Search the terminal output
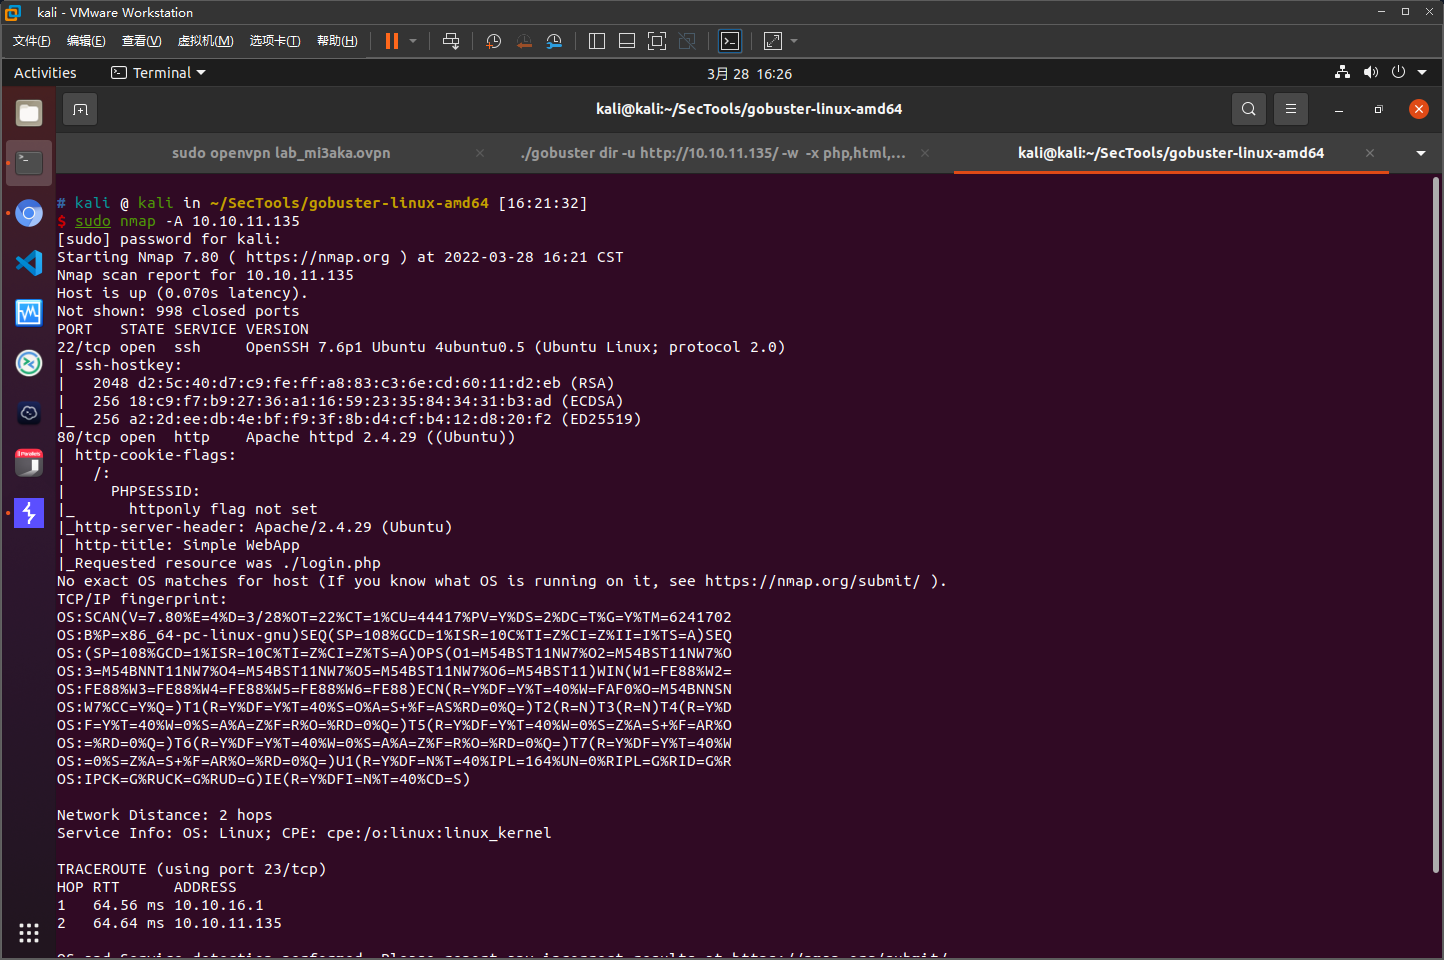 click(x=1248, y=109)
